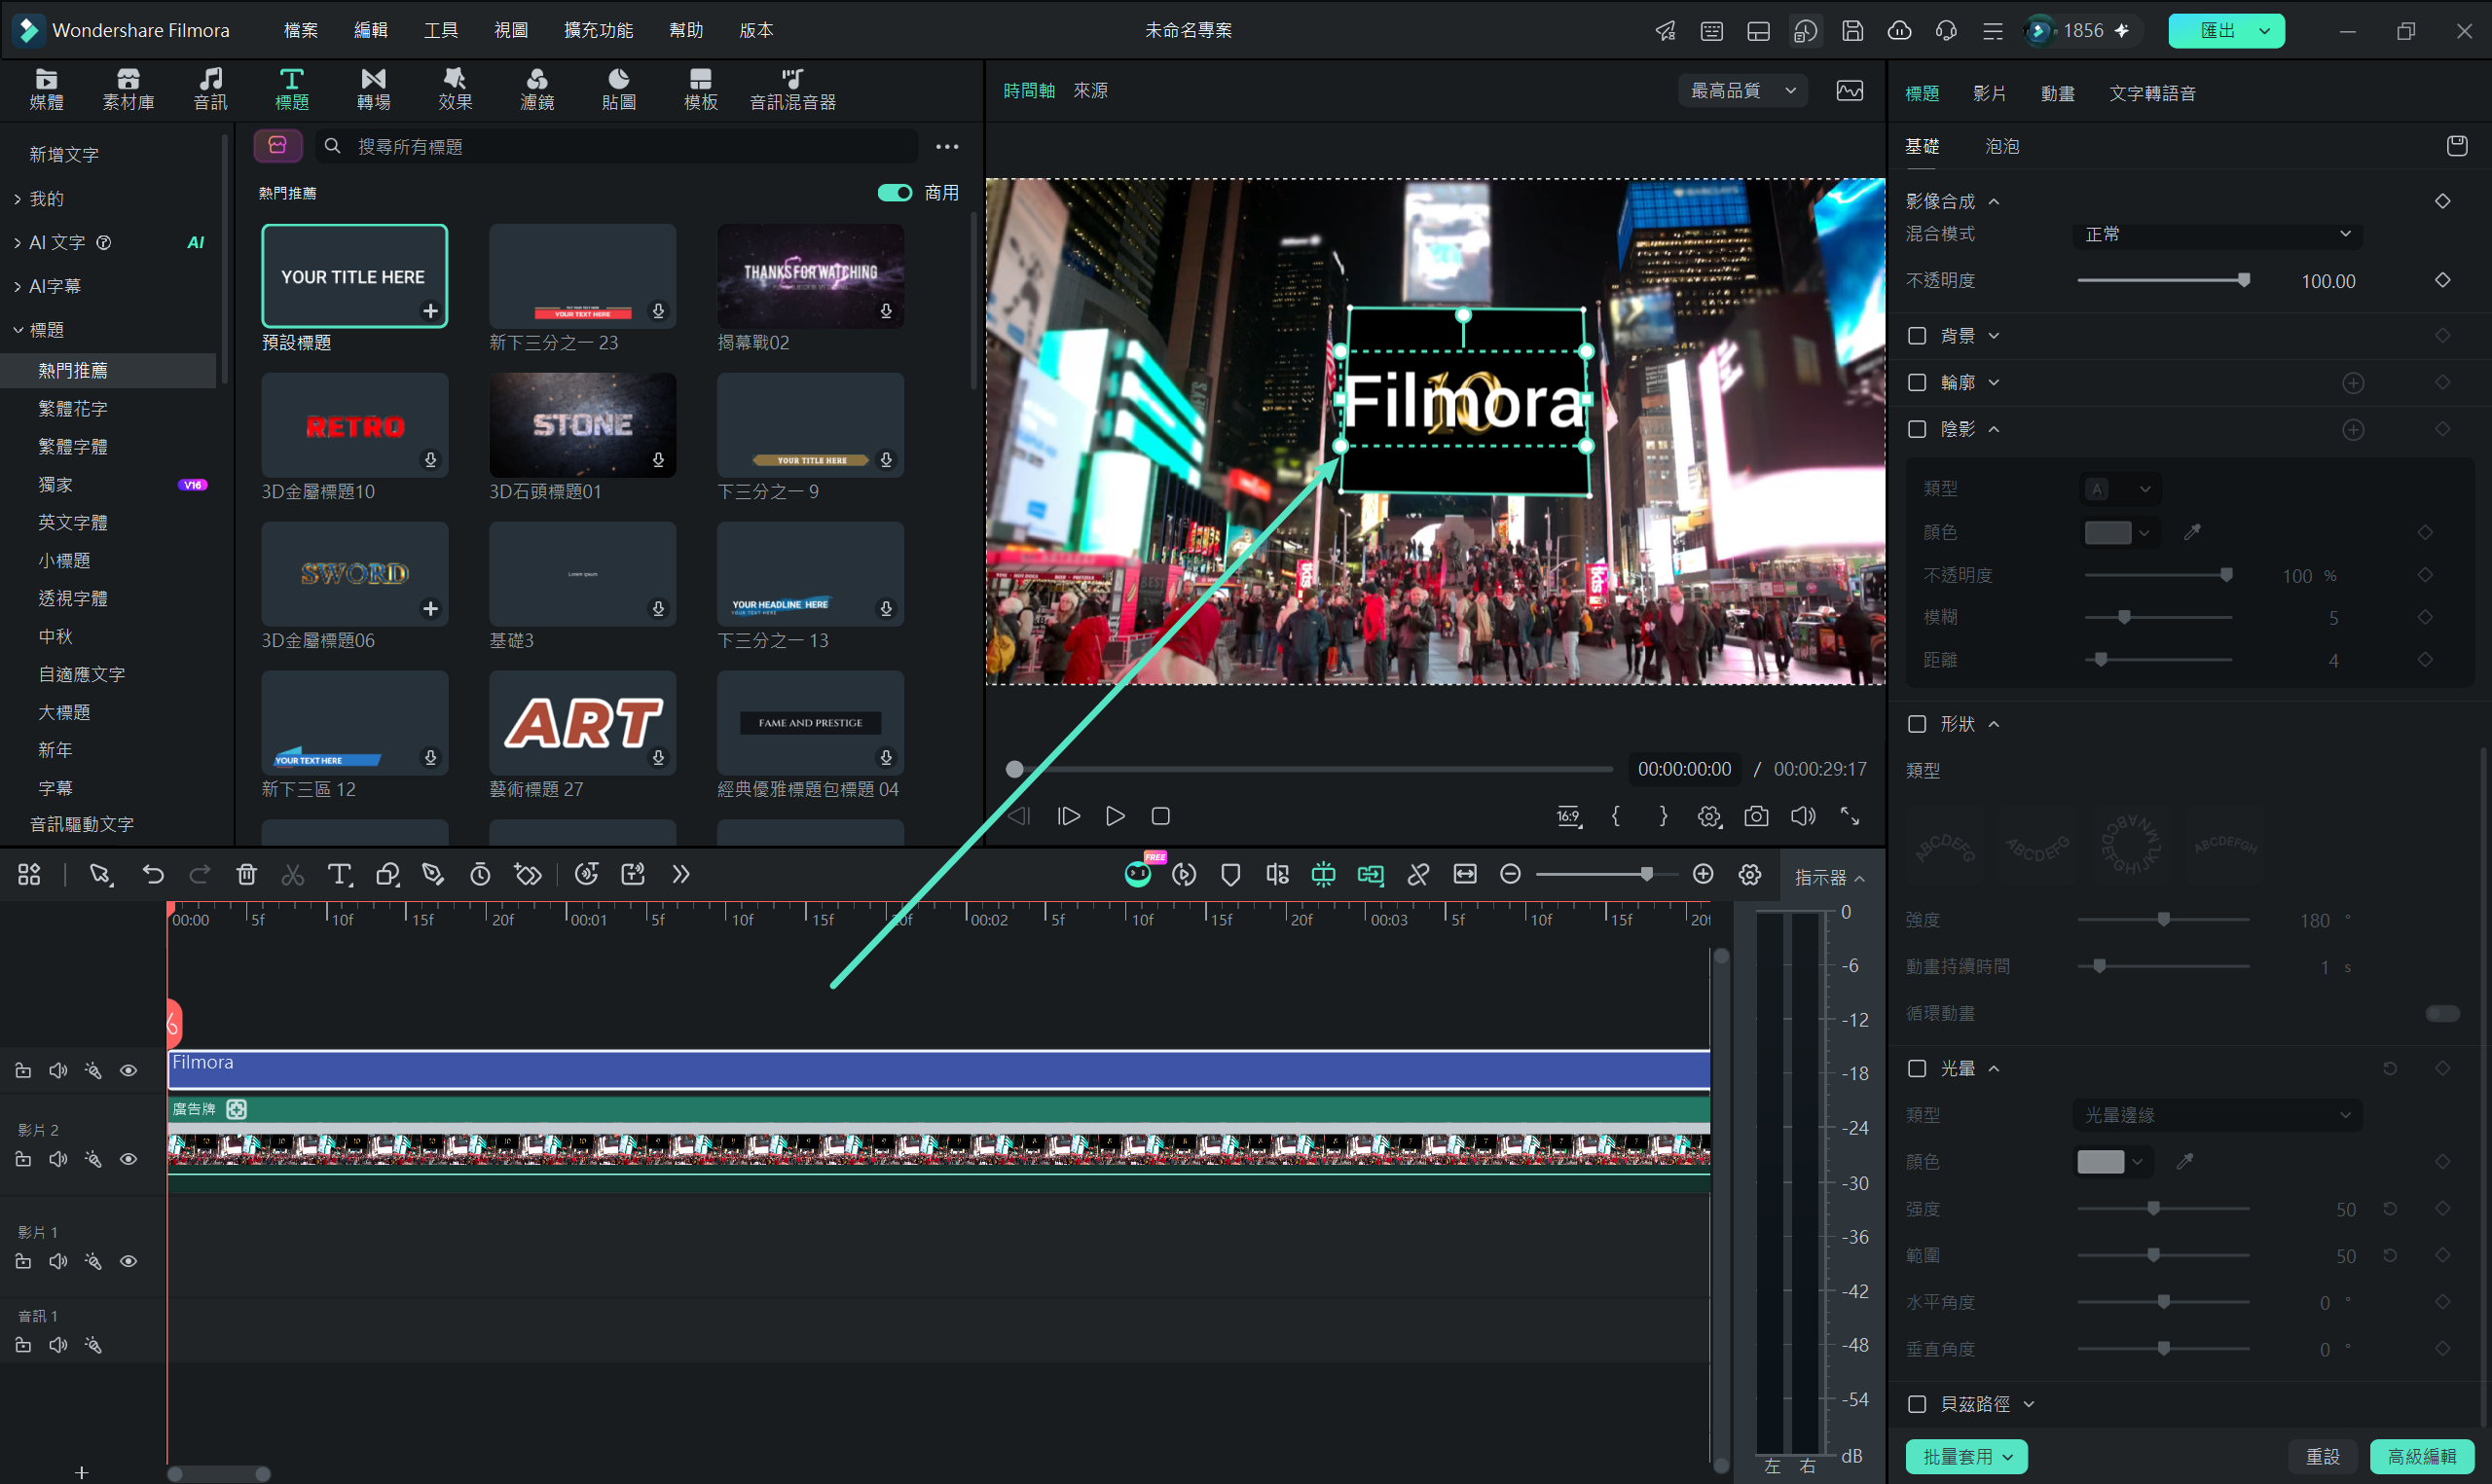This screenshot has width=2492, height=1484.
Task: Switch to the 動畫 animation tab
Action: click(2057, 93)
